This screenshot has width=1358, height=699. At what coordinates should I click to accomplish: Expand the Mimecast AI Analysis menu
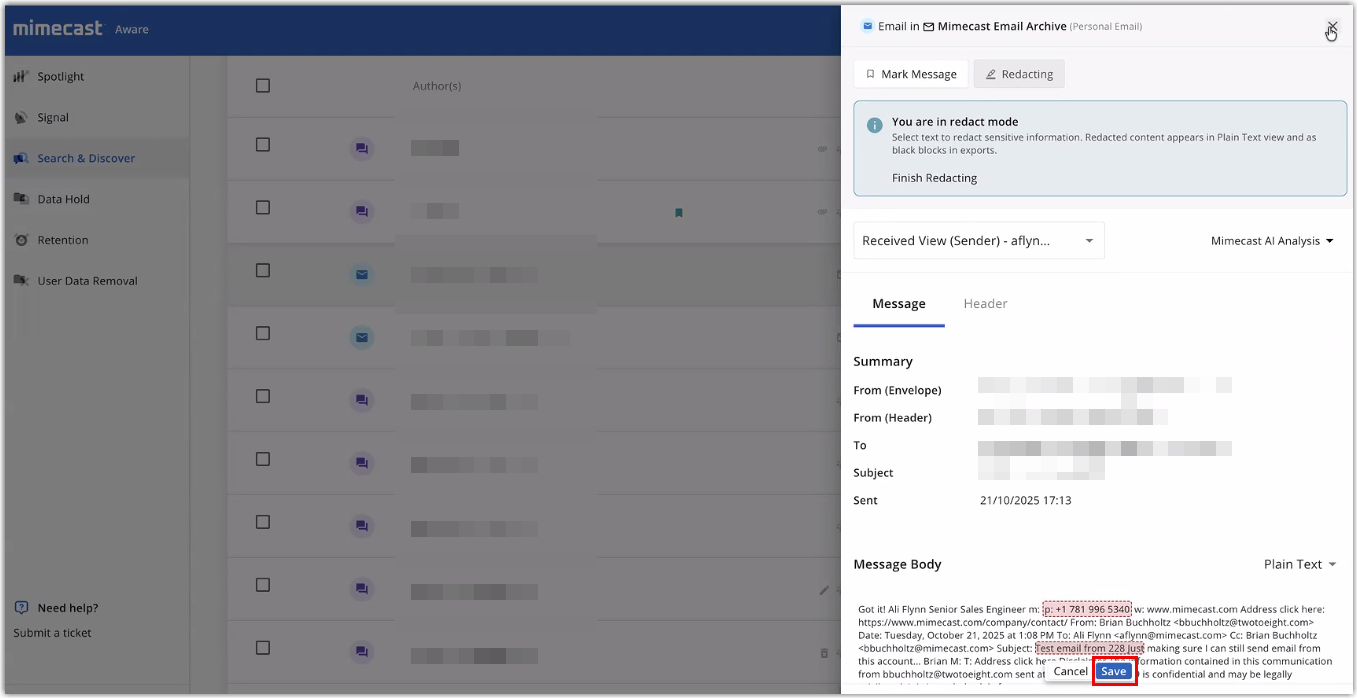tap(1272, 241)
